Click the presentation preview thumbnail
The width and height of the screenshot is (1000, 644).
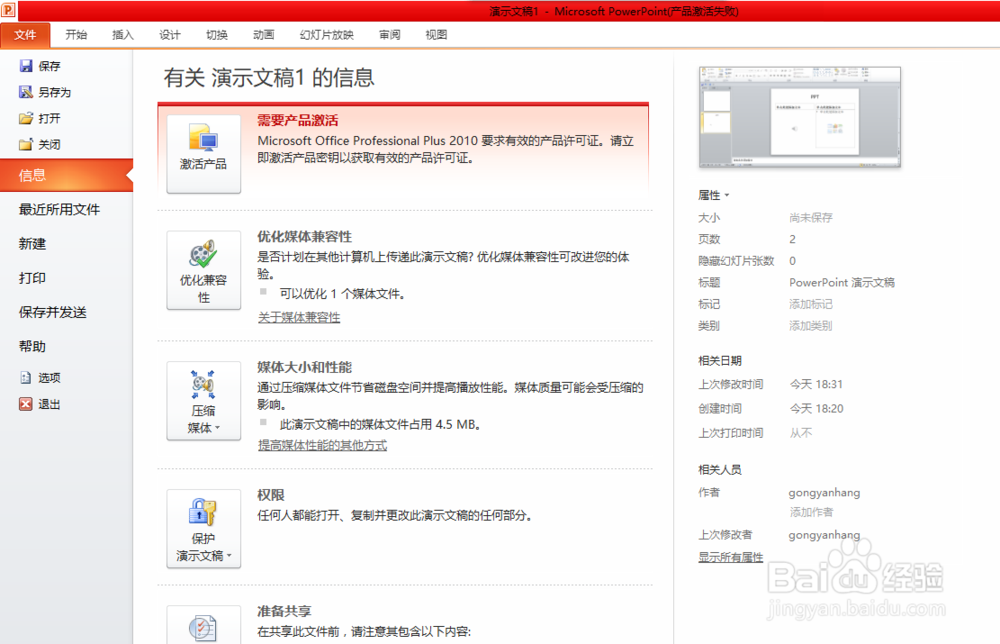(x=800, y=117)
